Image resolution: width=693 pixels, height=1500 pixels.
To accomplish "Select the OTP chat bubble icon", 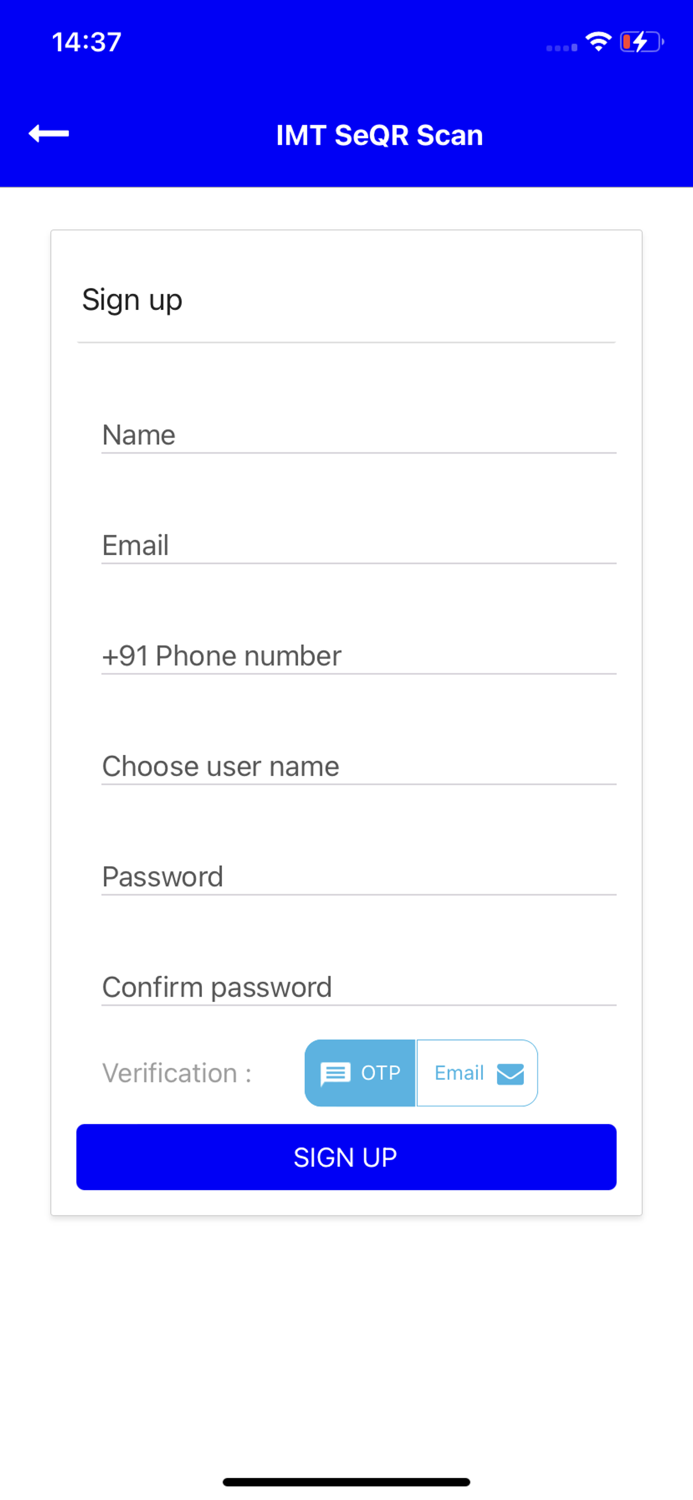I will coord(333,1073).
